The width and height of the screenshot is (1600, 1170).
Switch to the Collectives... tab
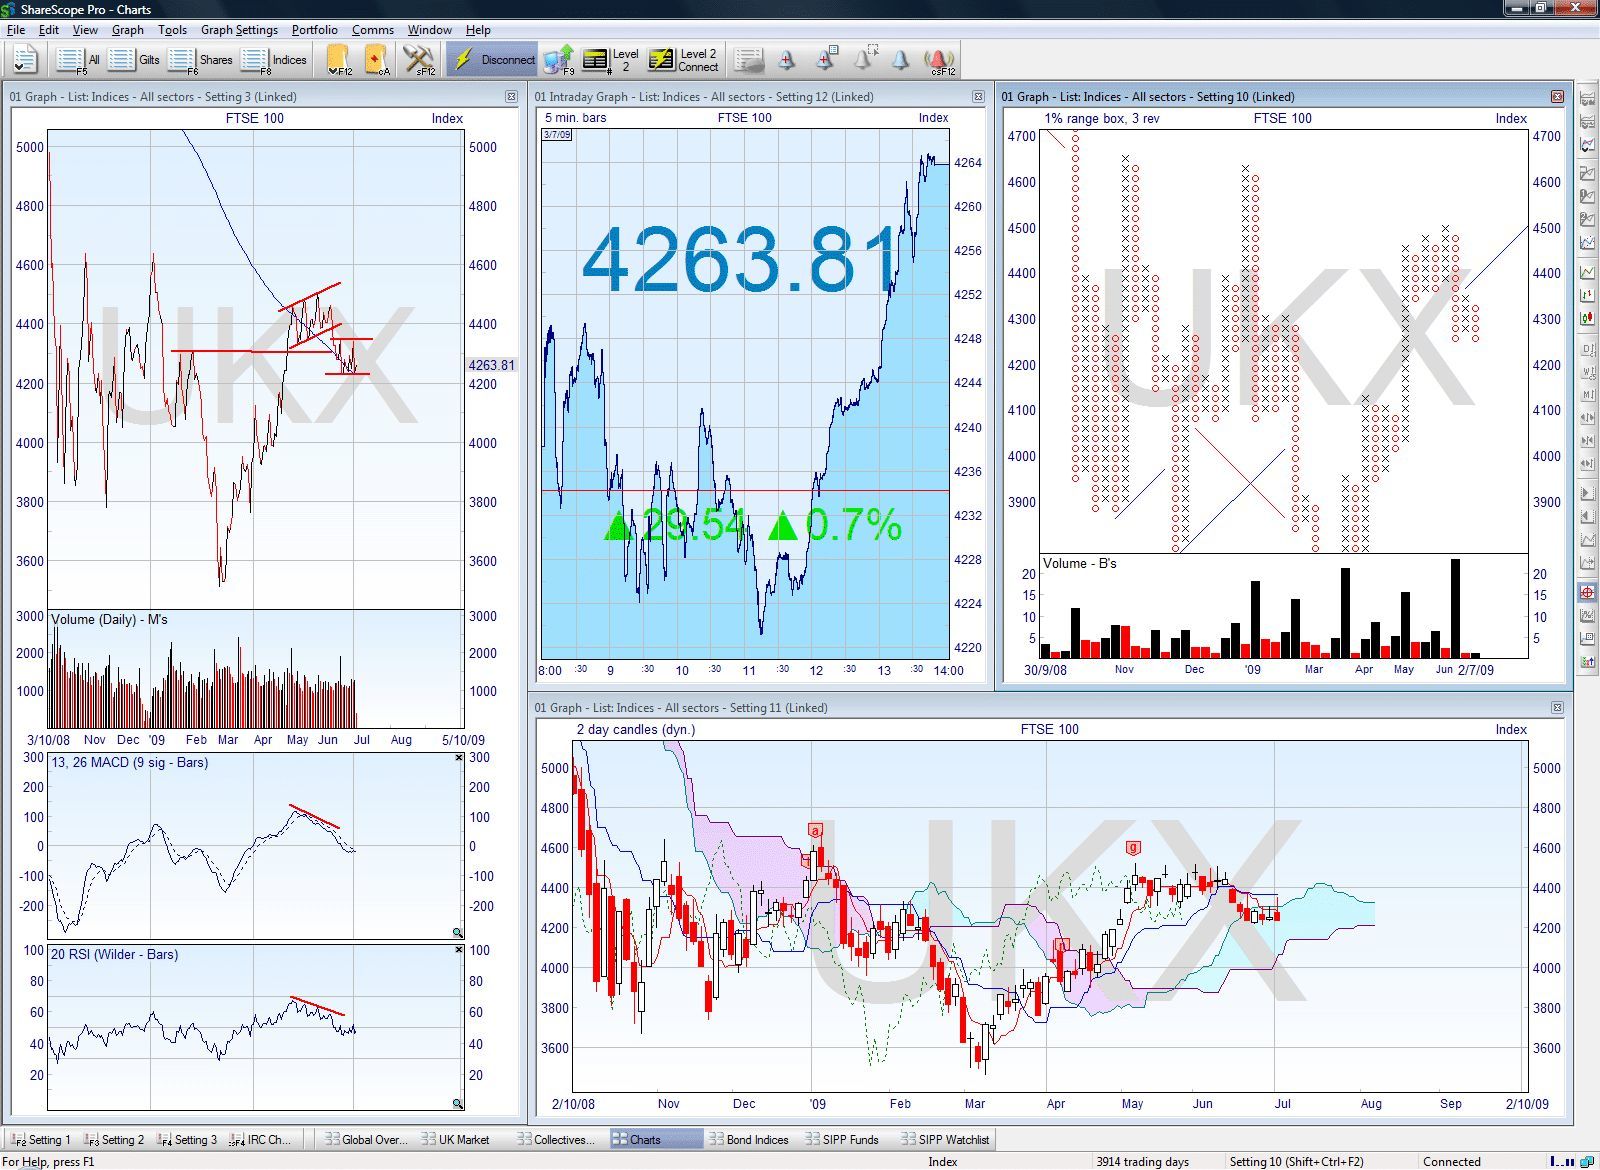coord(556,1139)
